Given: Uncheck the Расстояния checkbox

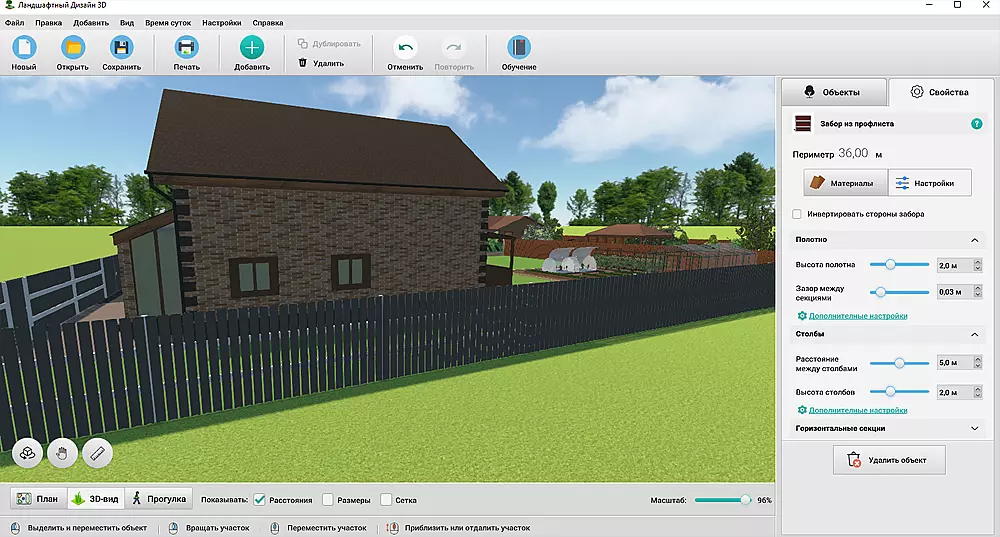Looking at the screenshot, I should [x=259, y=499].
